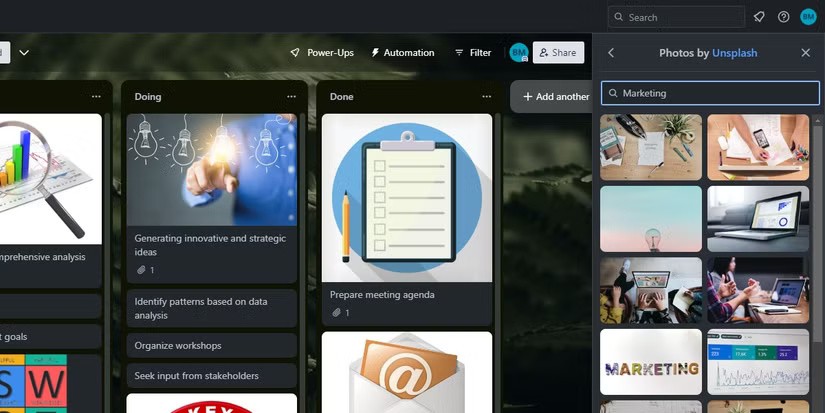The image size is (825, 413).
Task: Open the notifications icon in top bar
Action: click(x=759, y=17)
